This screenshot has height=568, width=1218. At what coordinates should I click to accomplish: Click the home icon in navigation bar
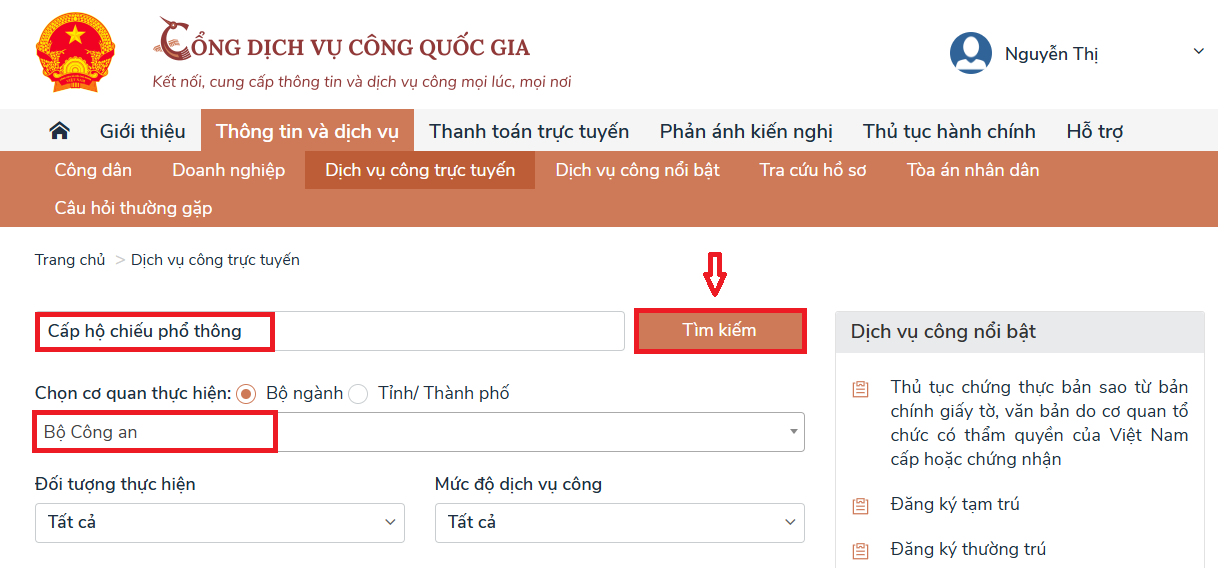[x=60, y=131]
